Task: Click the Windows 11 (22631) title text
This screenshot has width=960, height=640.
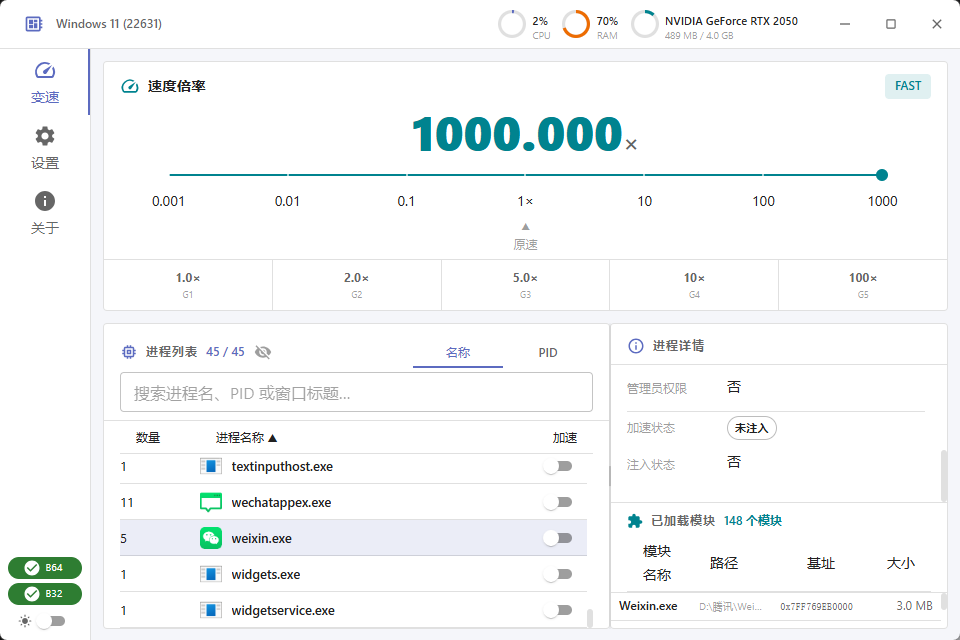Action: click(x=109, y=24)
